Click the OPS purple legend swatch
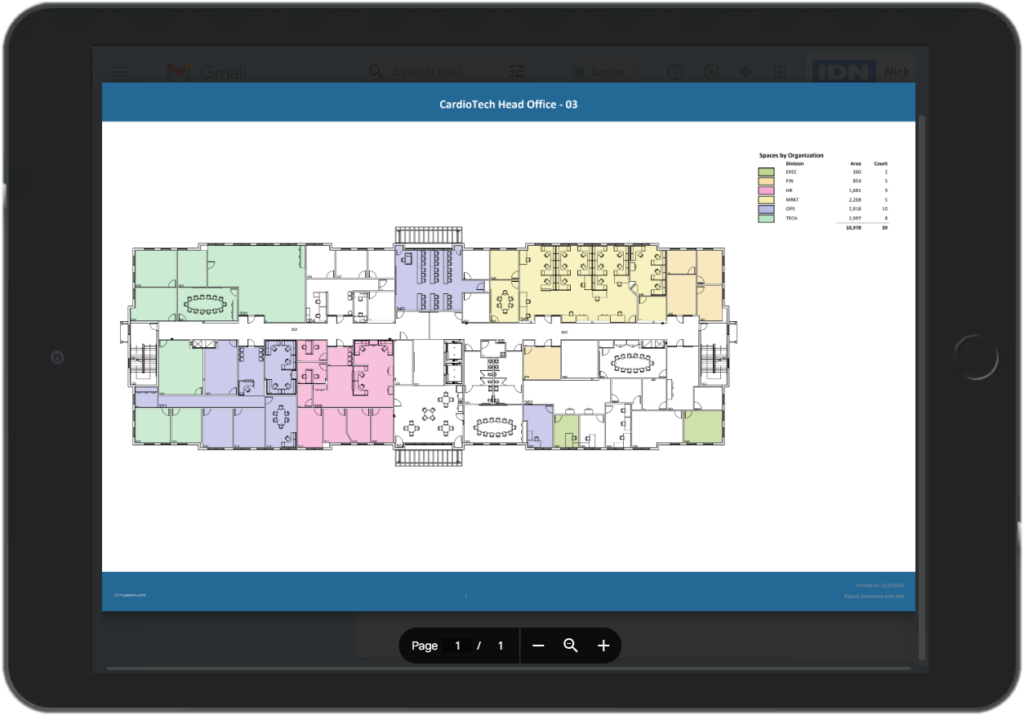Screen dimensions: 1024x715 766,209
